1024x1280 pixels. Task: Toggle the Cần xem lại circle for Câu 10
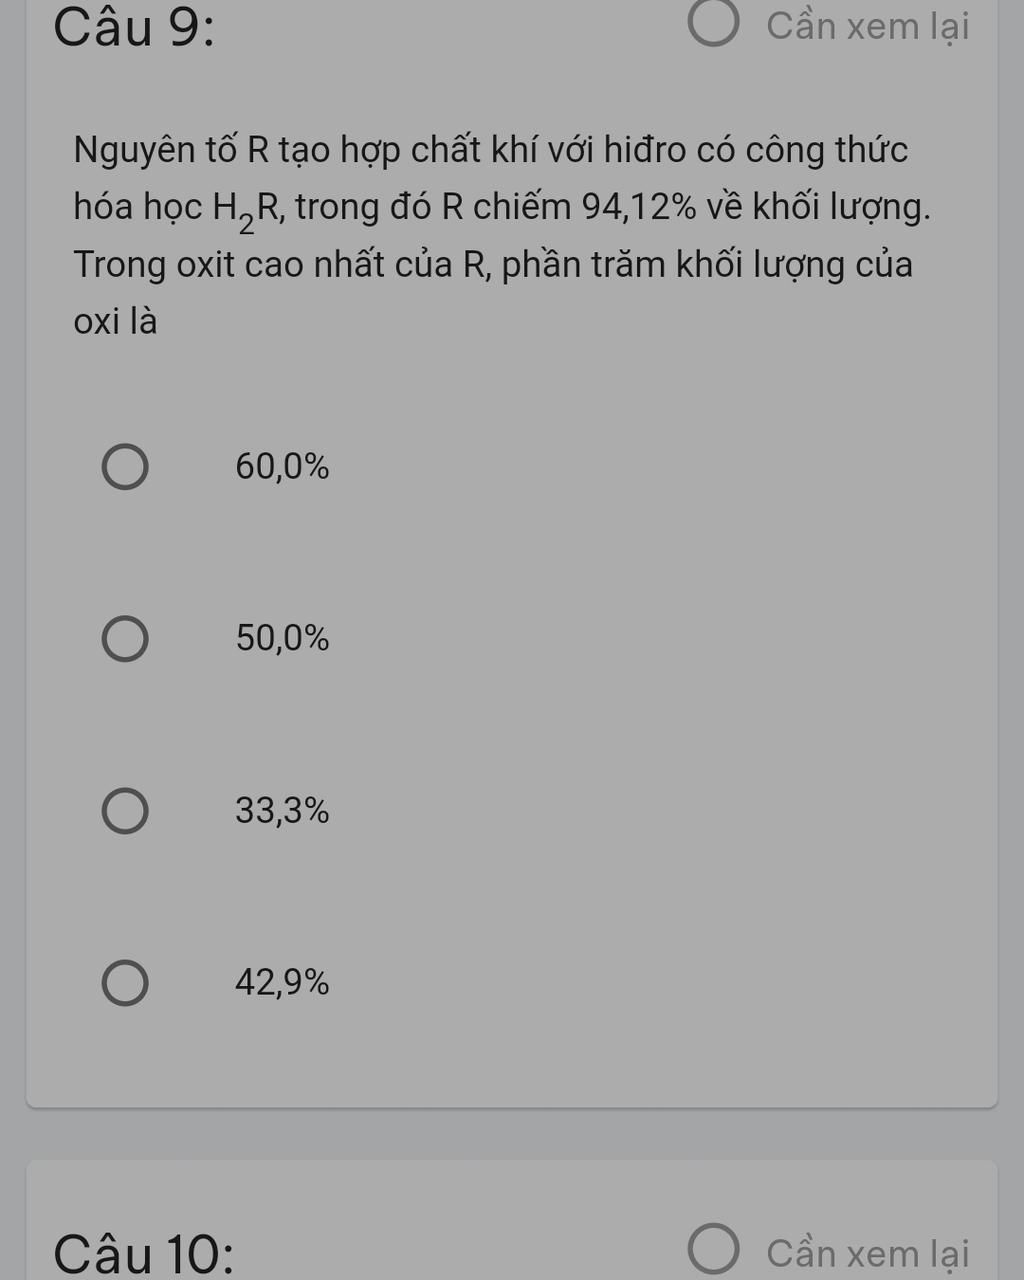click(x=714, y=1249)
